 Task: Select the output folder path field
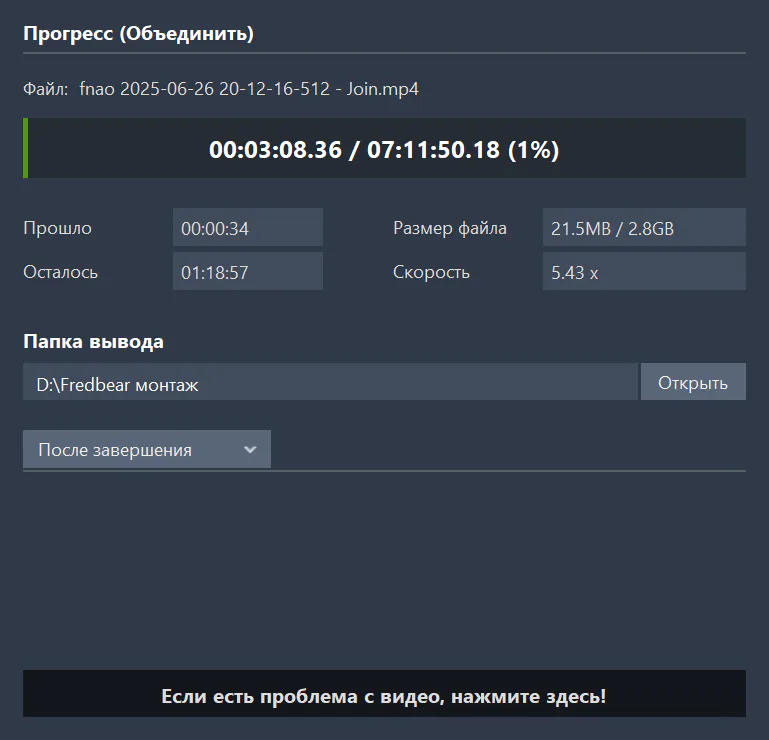330,382
